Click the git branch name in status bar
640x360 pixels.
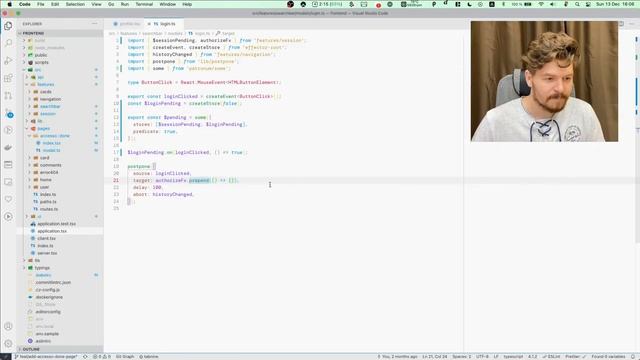click(46, 357)
